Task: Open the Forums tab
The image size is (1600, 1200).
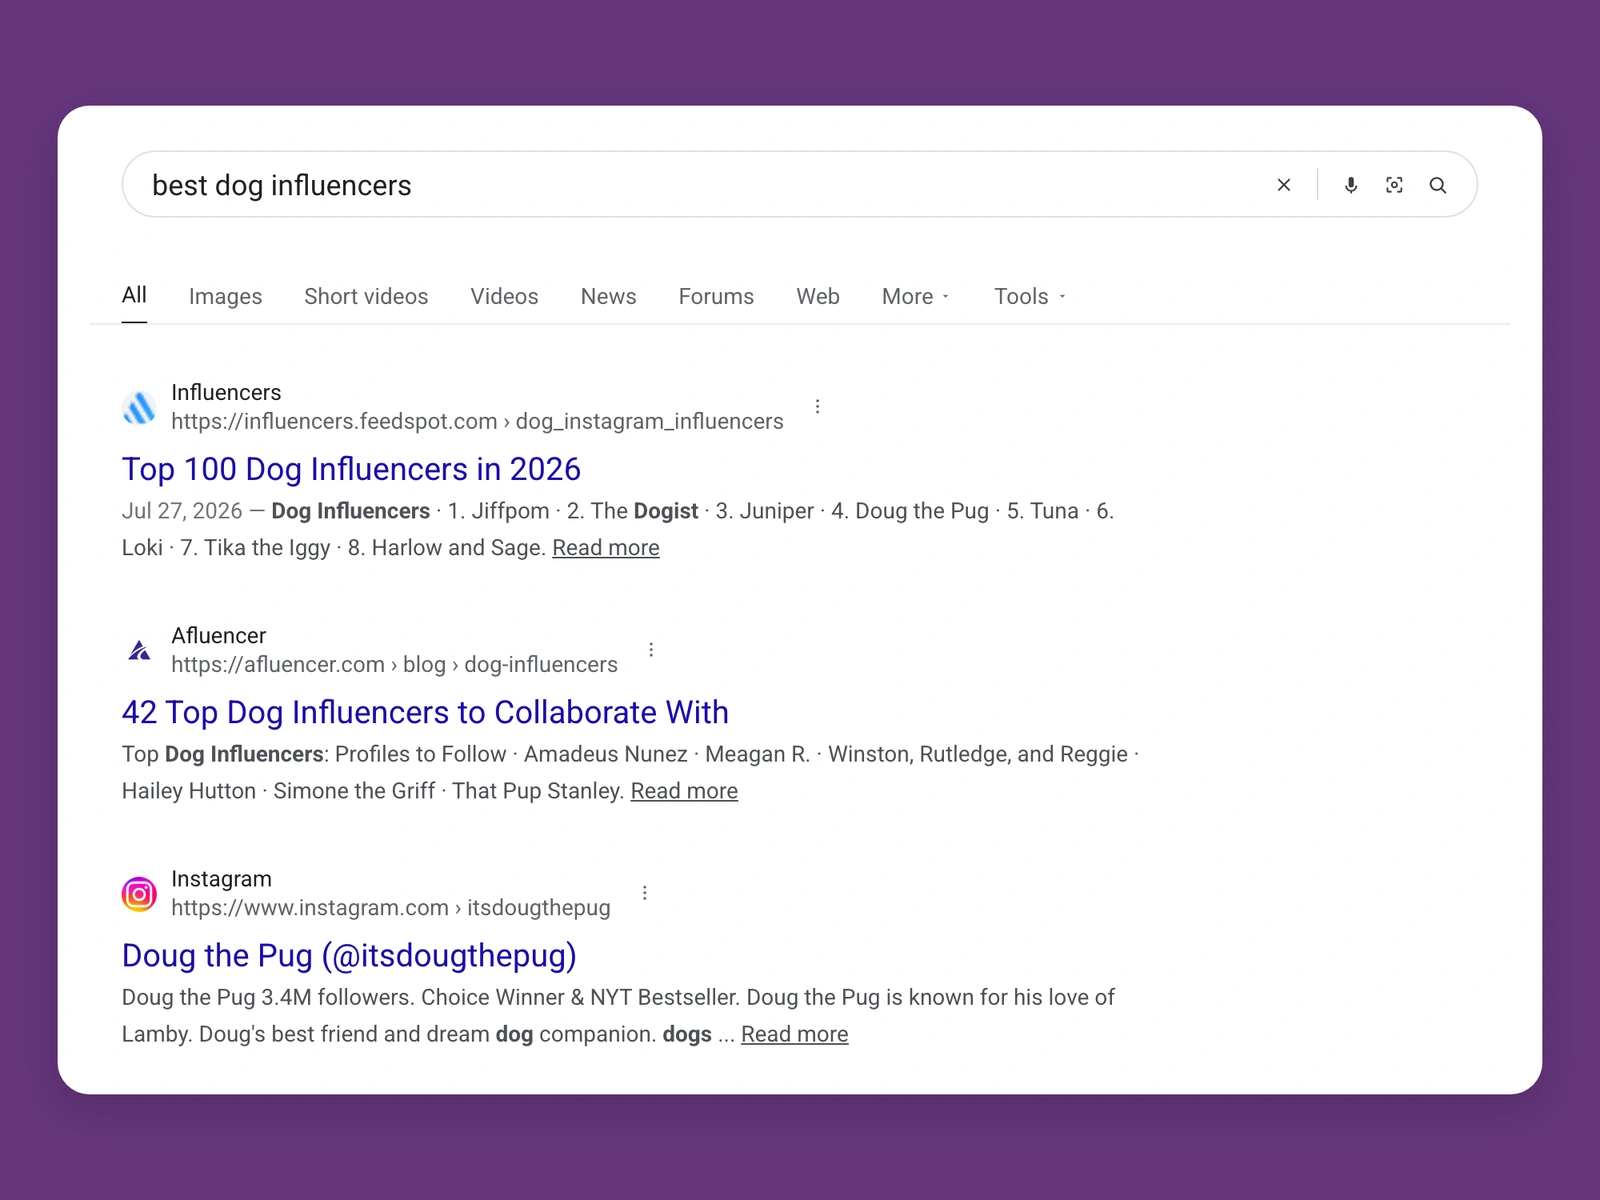Action: (x=716, y=296)
